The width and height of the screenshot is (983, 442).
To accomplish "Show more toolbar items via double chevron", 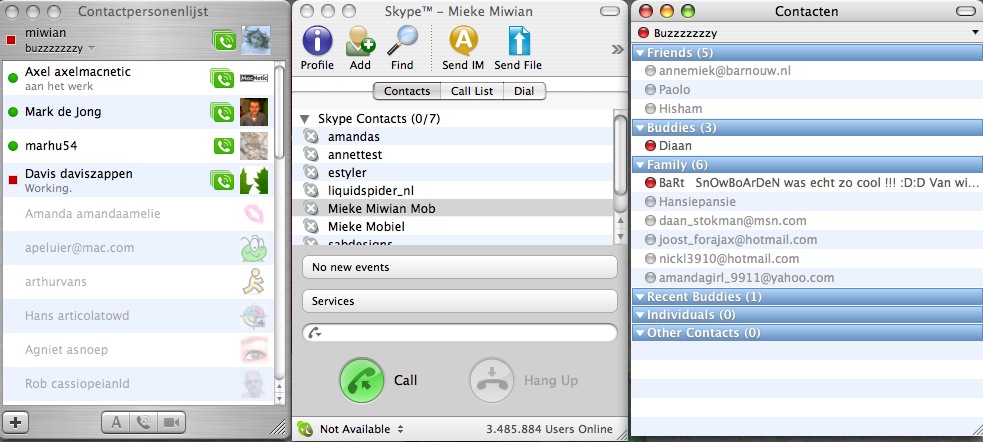I will point(618,50).
